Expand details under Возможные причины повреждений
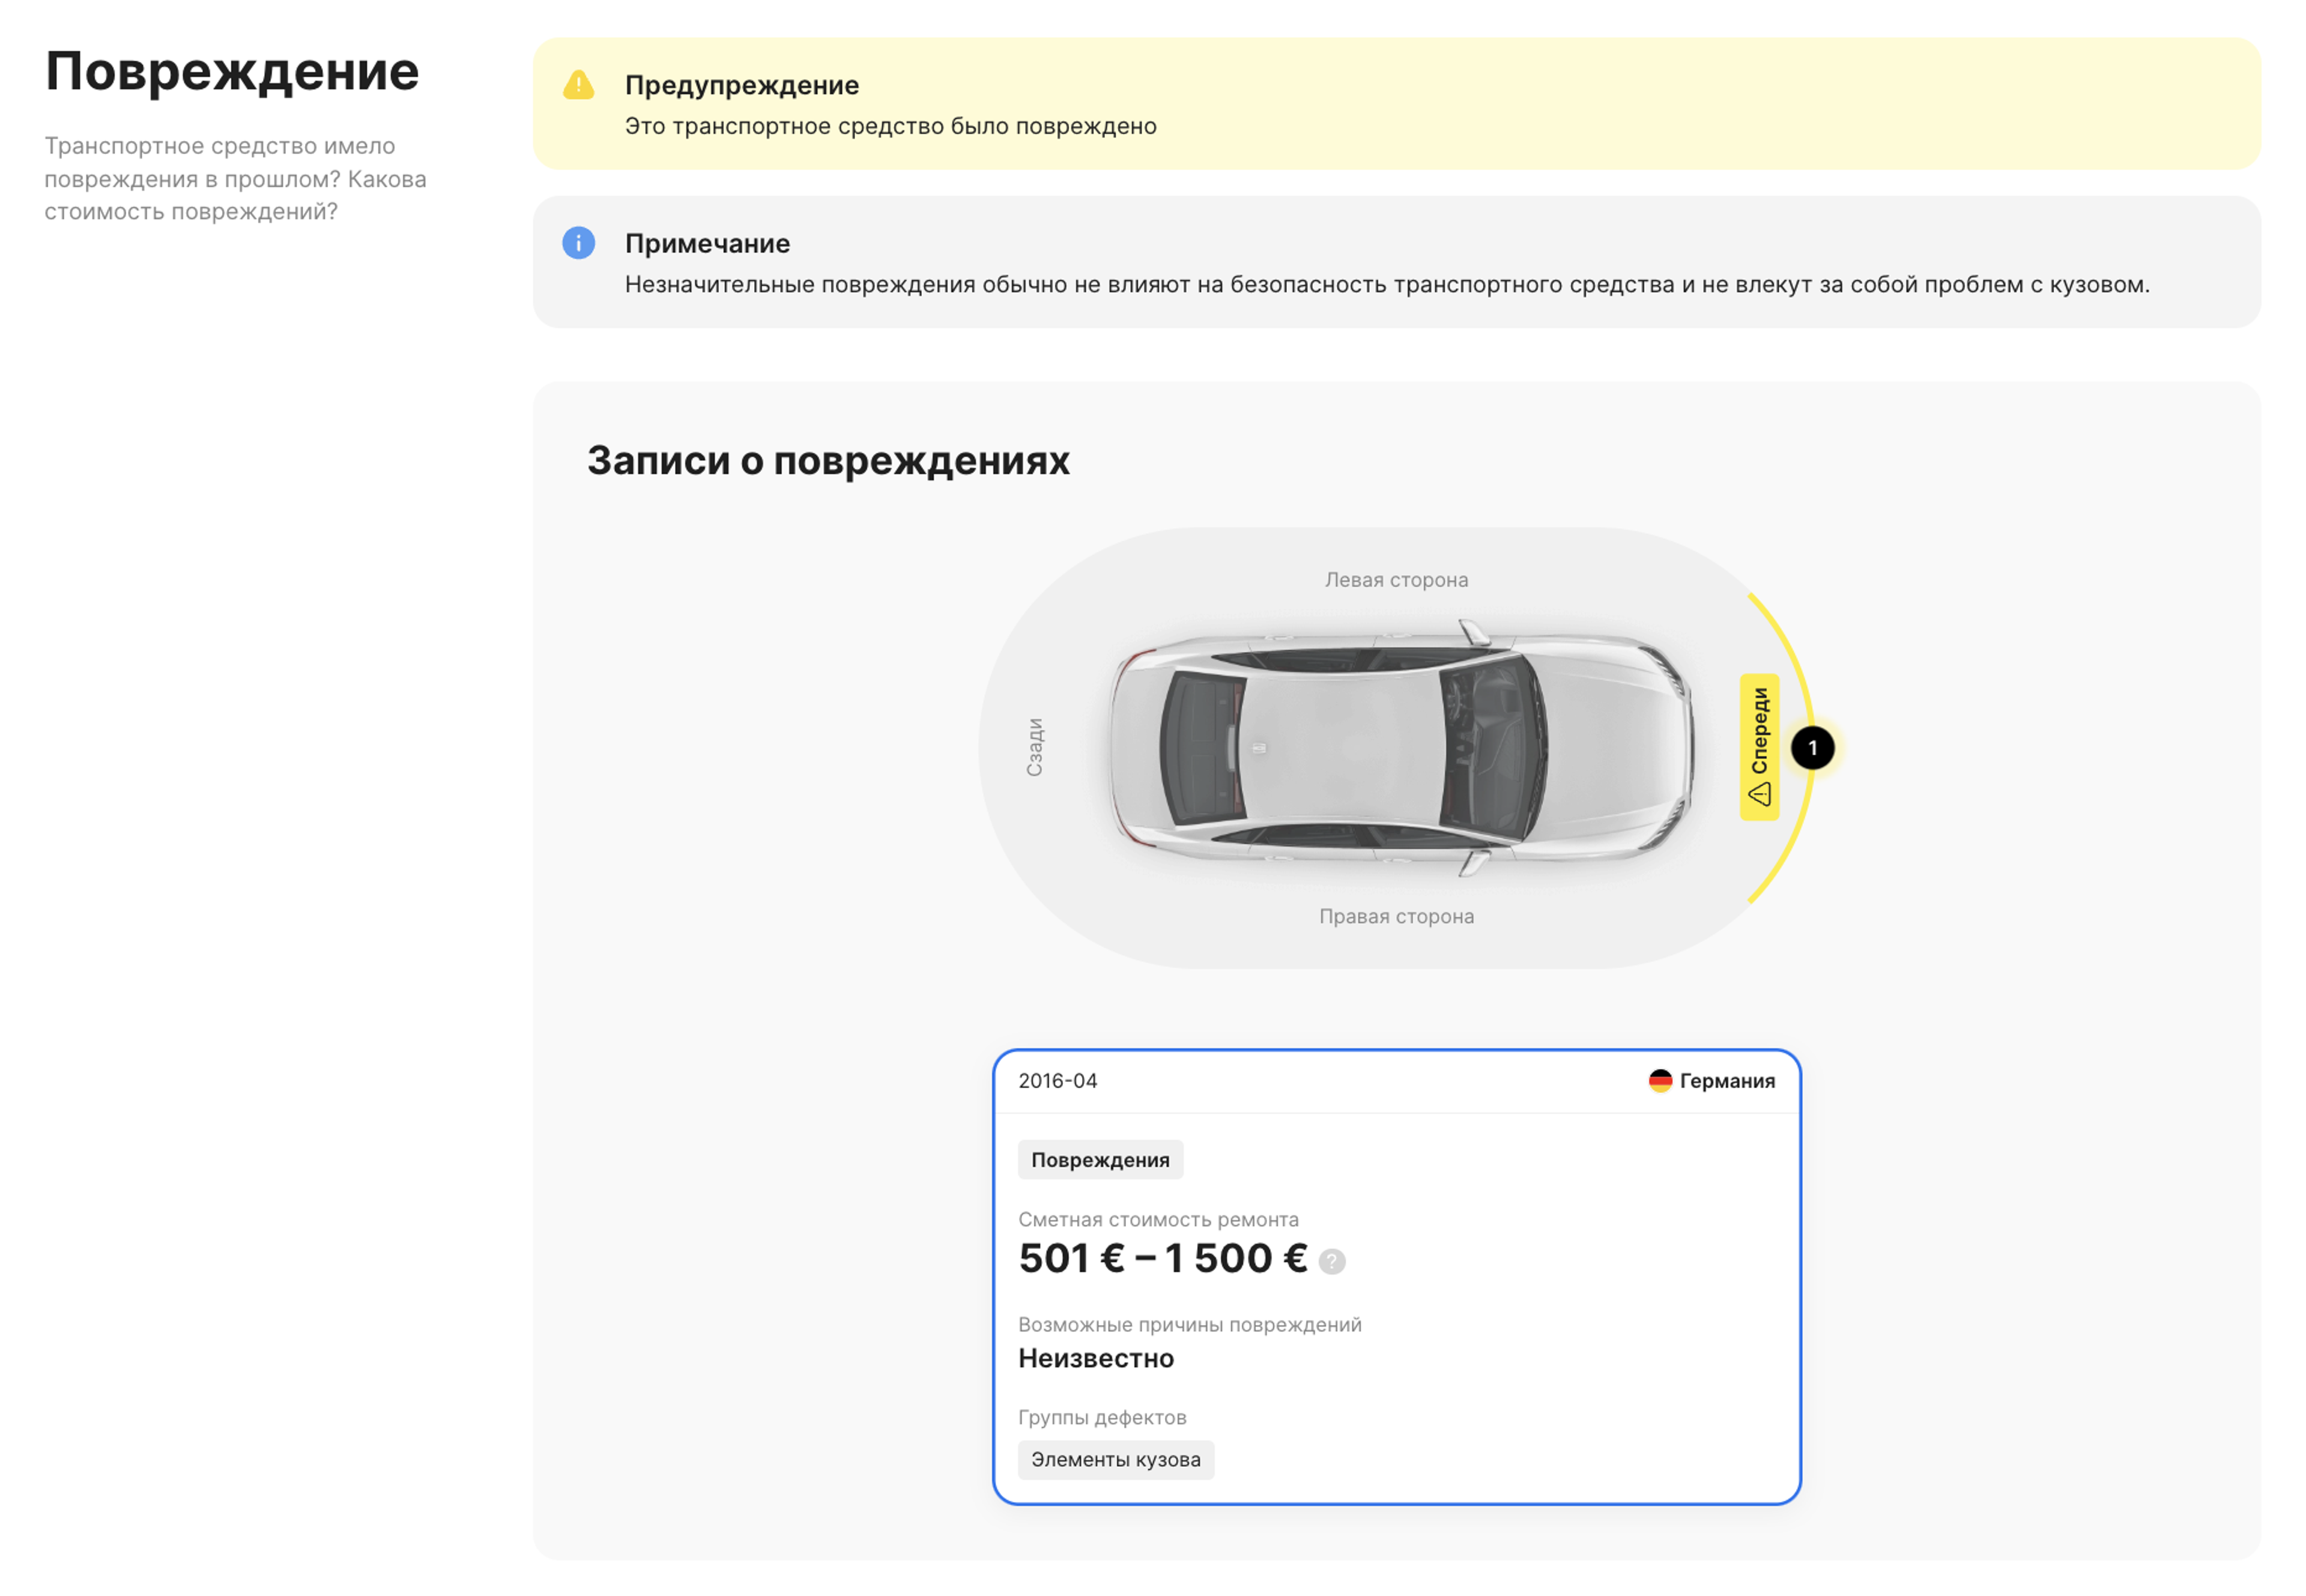 pyautogui.click(x=1190, y=1324)
